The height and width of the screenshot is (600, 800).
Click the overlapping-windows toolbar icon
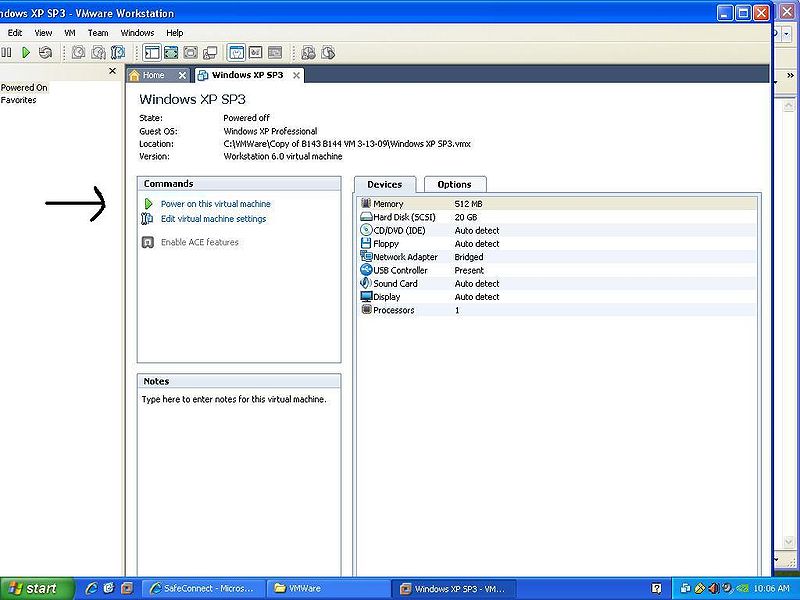point(210,53)
